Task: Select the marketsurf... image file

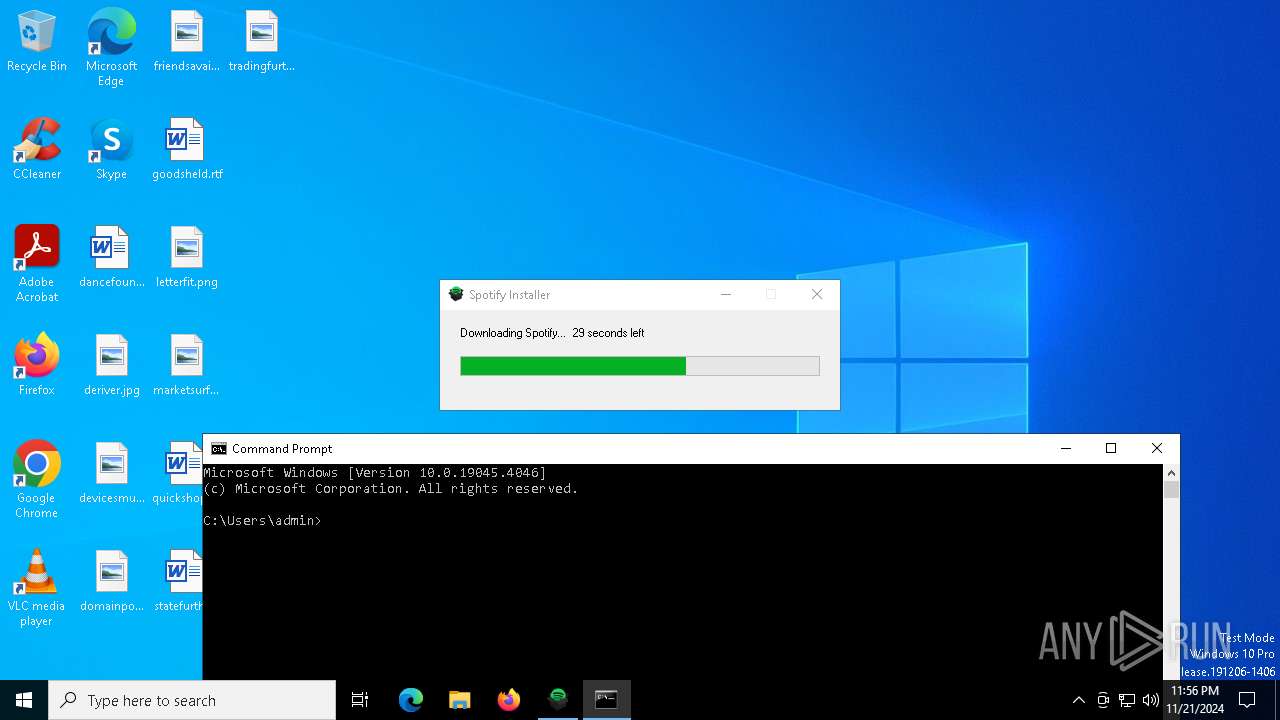Action: click(186, 366)
